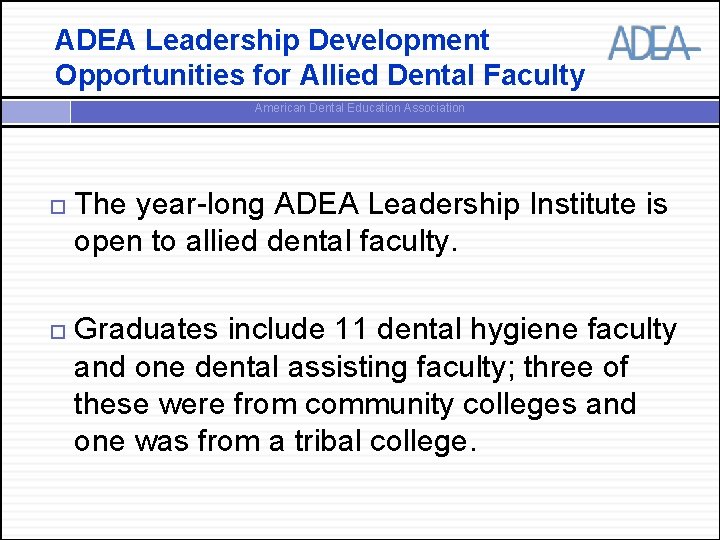Select 'American Dental Education Association' subtitle text
This screenshot has width=720, height=540.
click(359, 108)
